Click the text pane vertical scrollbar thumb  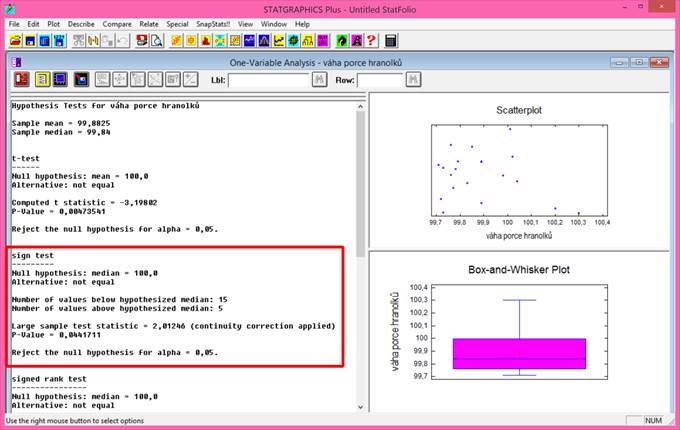pyautogui.click(x=361, y=184)
